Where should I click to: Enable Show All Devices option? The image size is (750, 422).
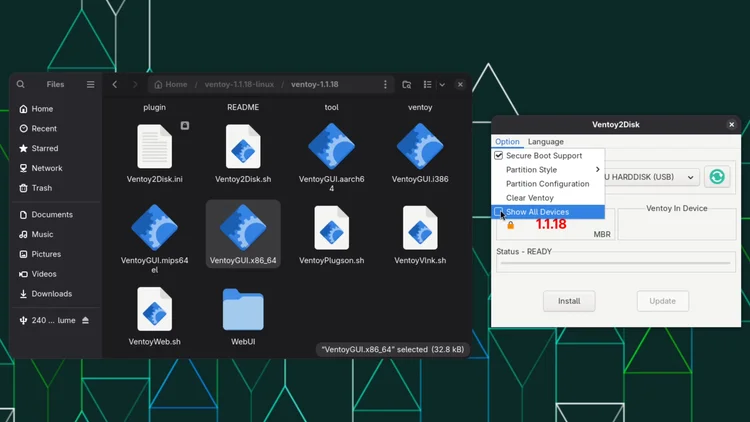coord(548,212)
